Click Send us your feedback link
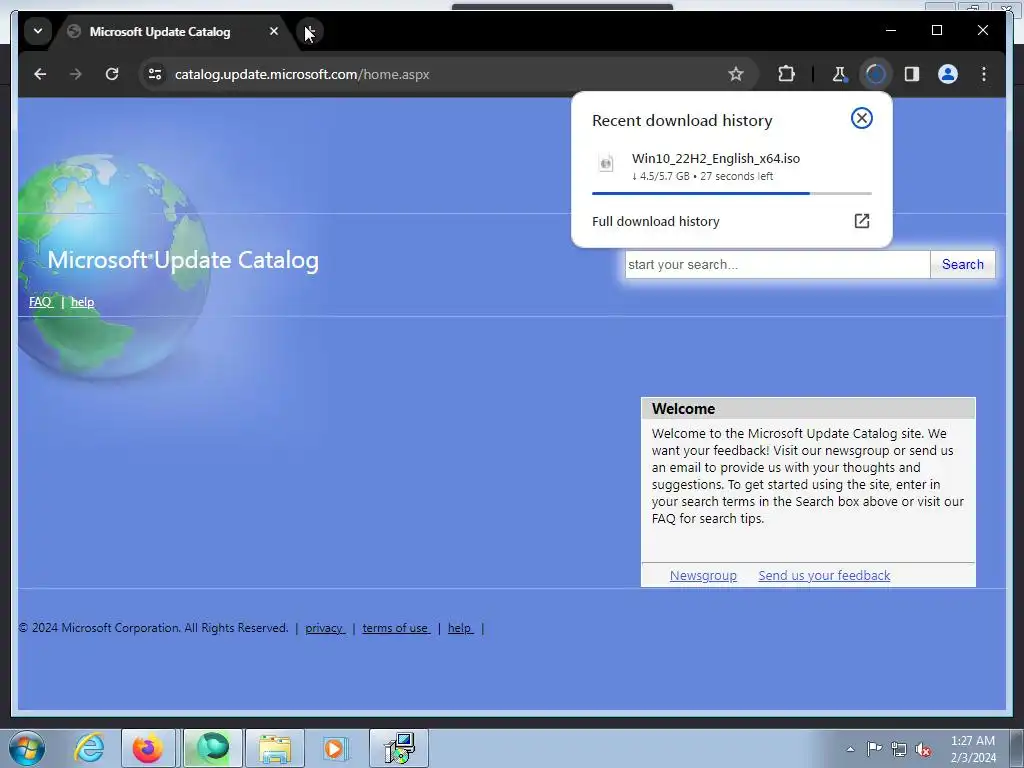Viewport: 1024px width, 768px height. (x=824, y=575)
